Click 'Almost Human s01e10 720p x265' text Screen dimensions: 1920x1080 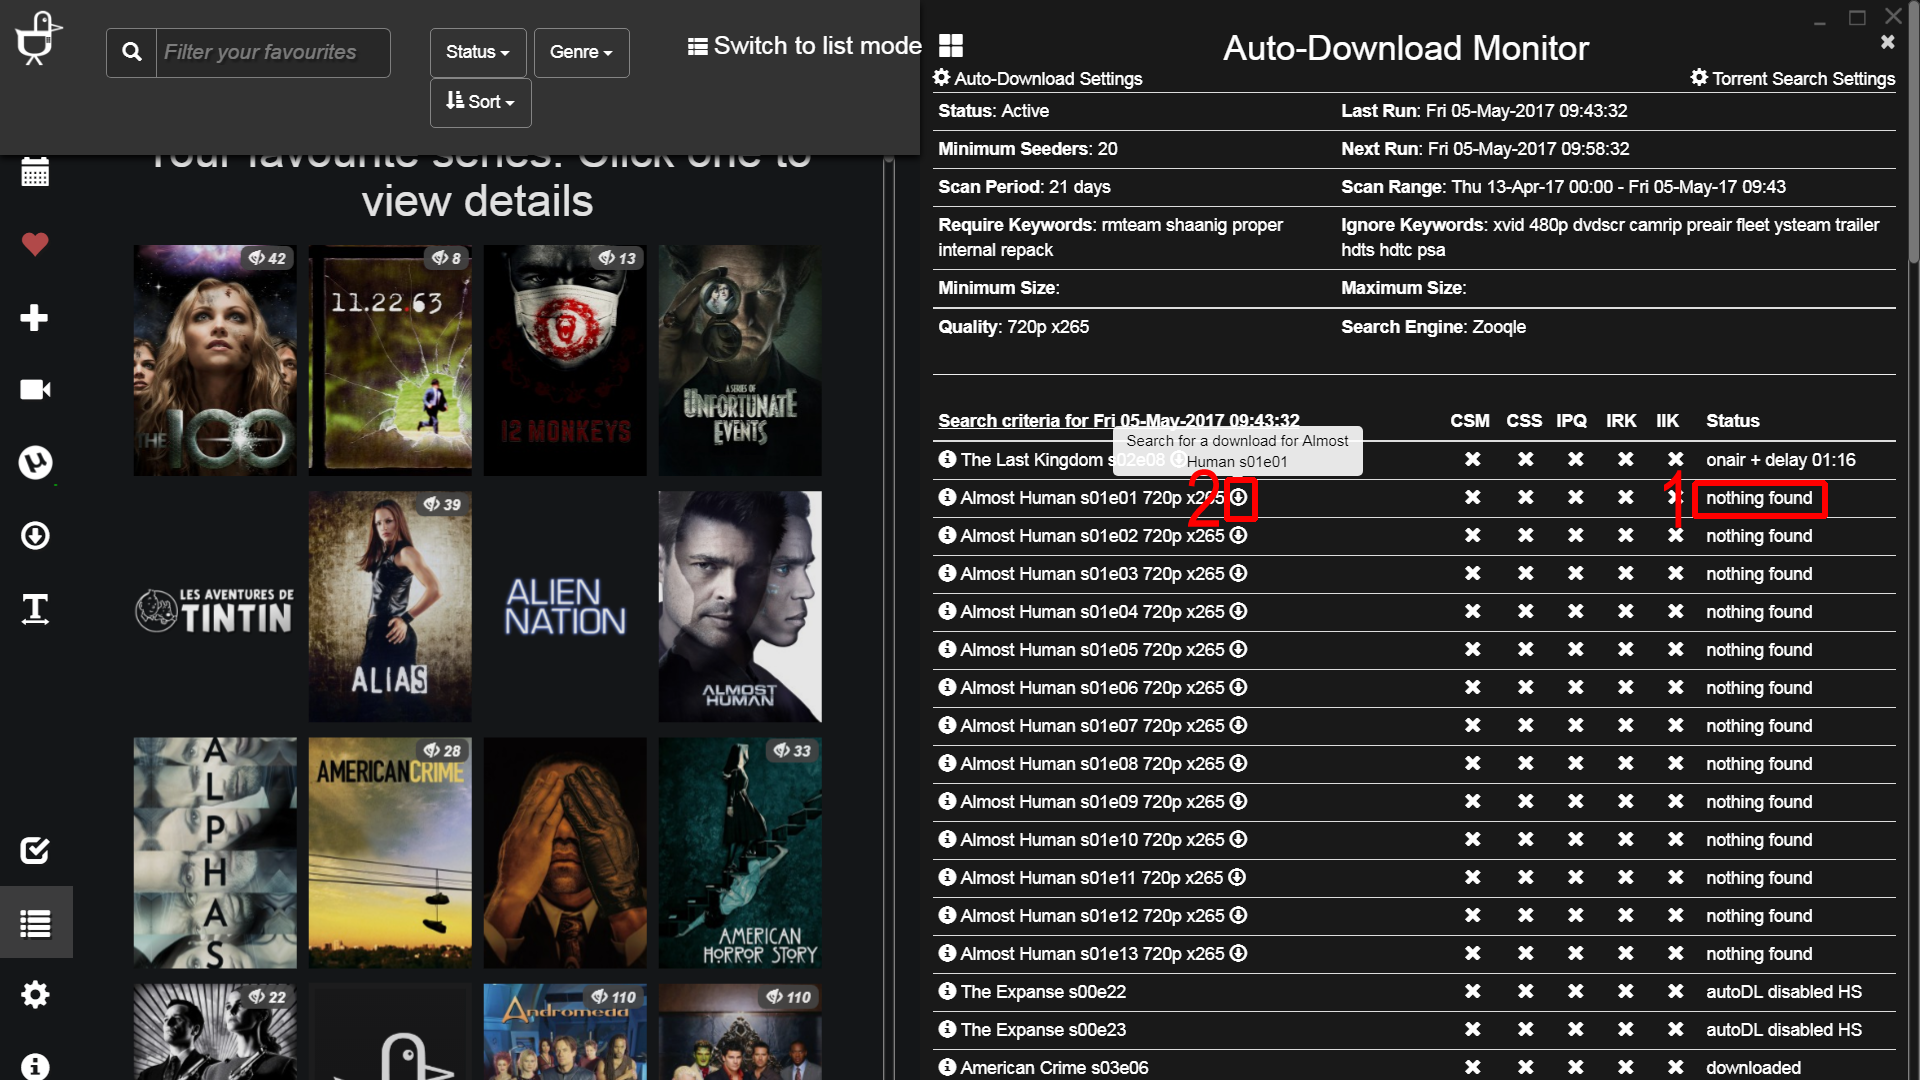(1092, 840)
